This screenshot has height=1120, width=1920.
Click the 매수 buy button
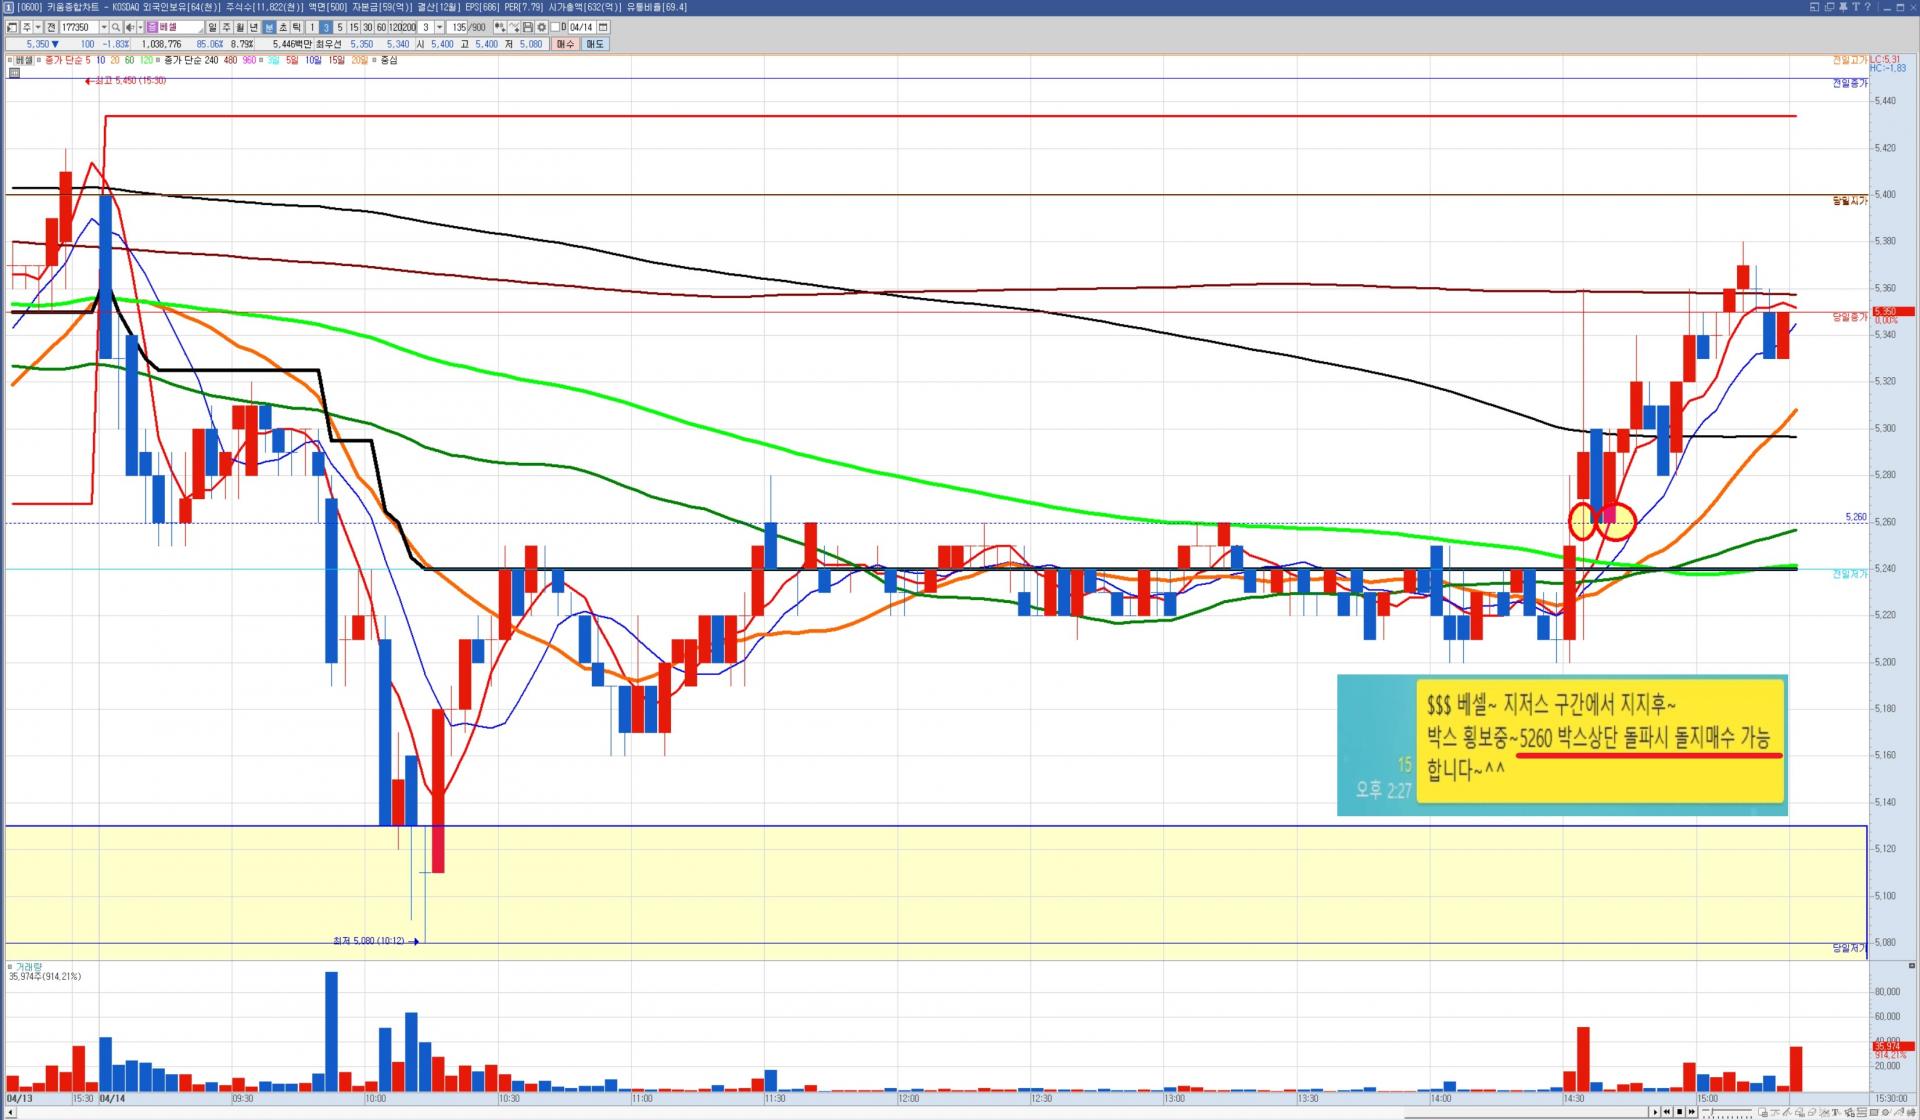click(565, 44)
